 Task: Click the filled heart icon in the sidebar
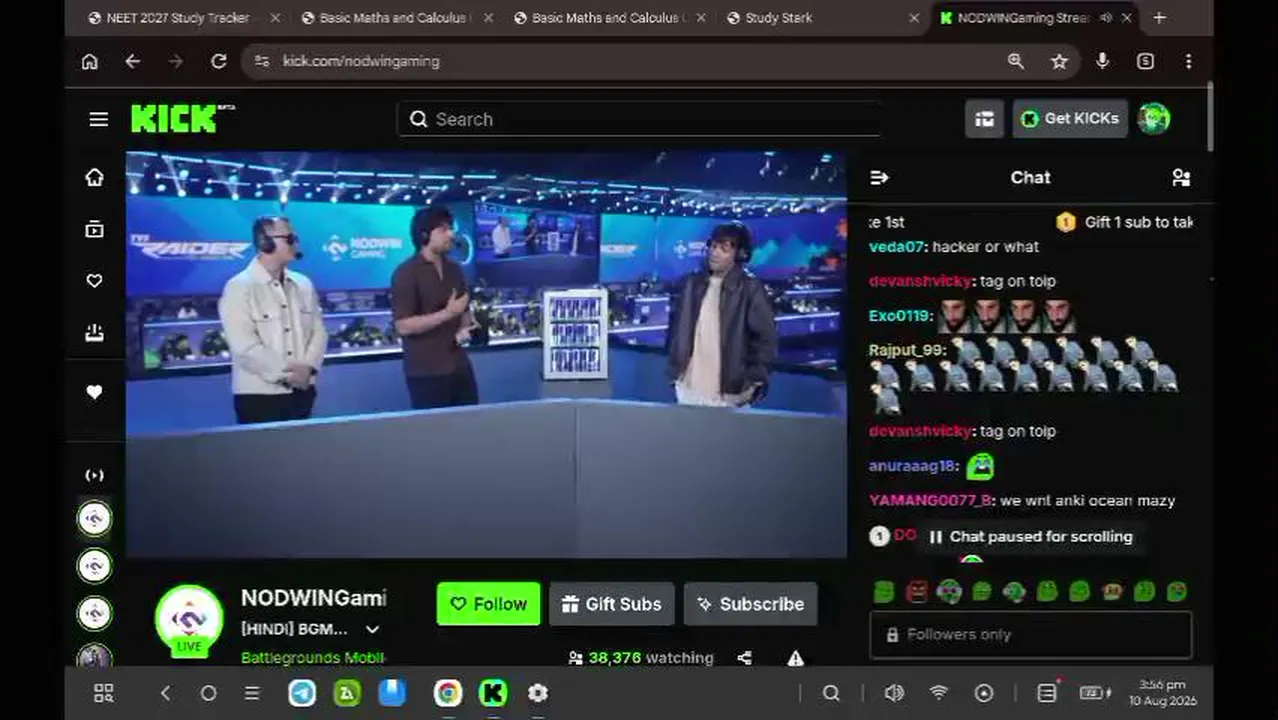pos(94,392)
